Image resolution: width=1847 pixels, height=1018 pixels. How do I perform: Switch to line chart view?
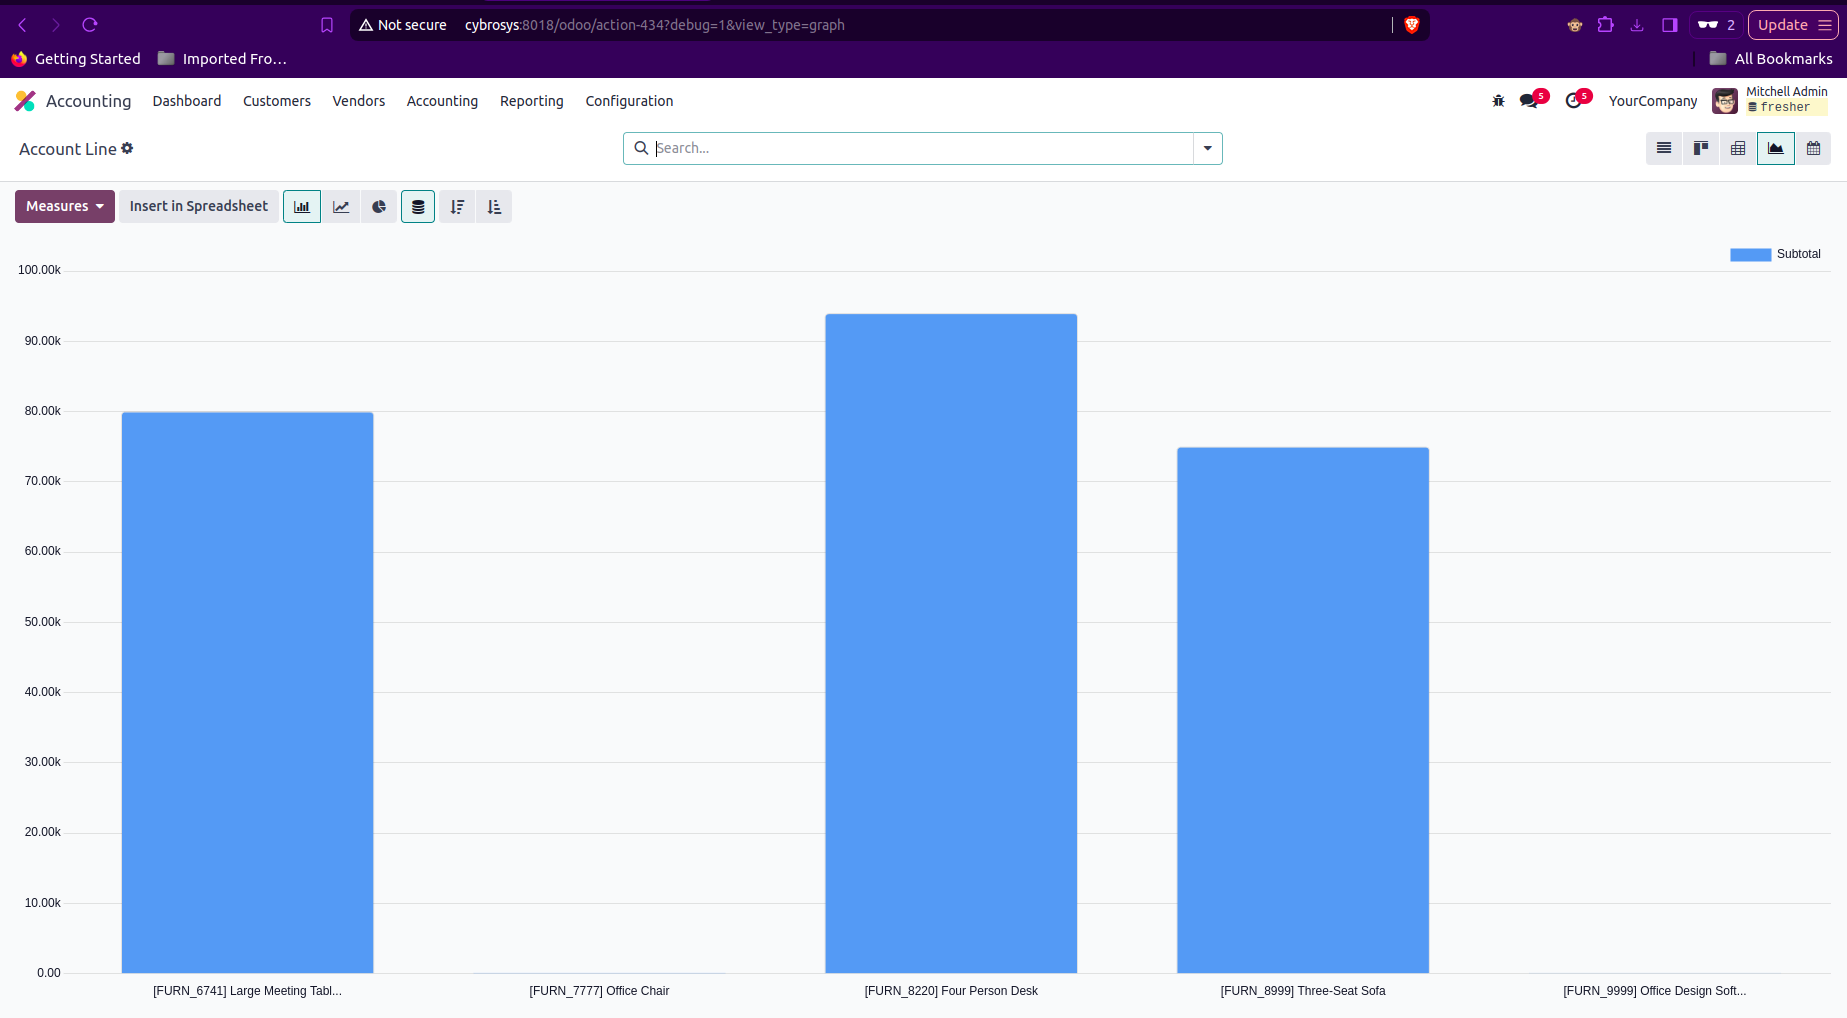[x=341, y=207]
